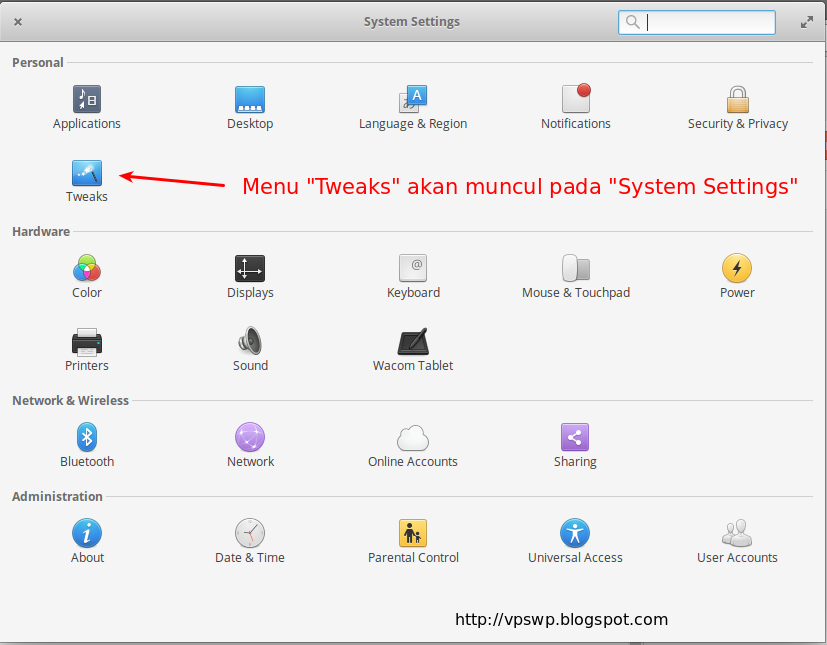This screenshot has height=645, width=827.
Task: Open Security & Privacy settings
Action: [737, 108]
